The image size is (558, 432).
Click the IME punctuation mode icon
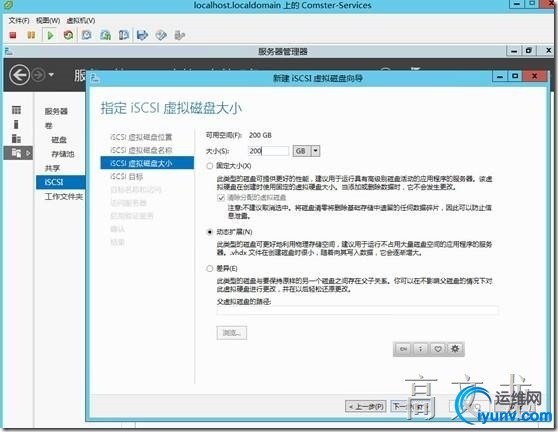(421, 349)
